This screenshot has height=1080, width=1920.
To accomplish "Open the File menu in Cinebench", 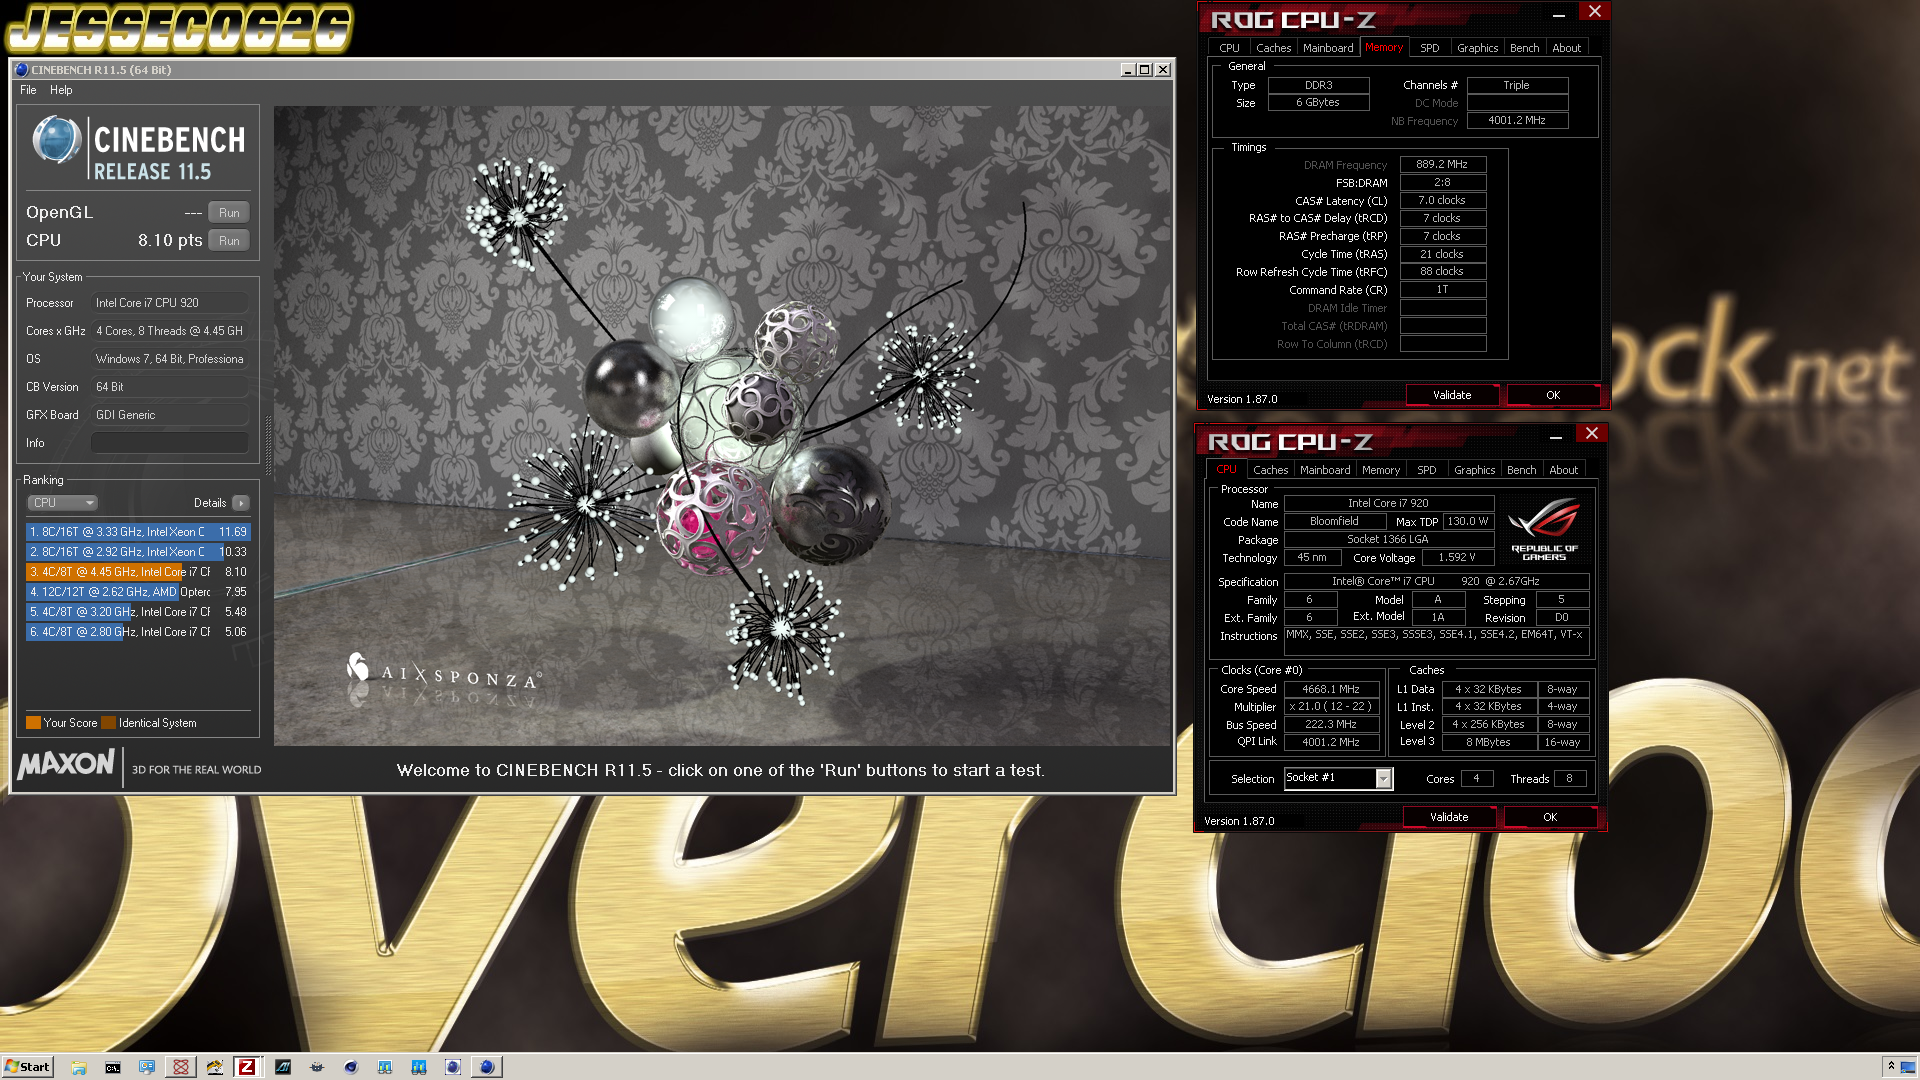I will [28, 90].
